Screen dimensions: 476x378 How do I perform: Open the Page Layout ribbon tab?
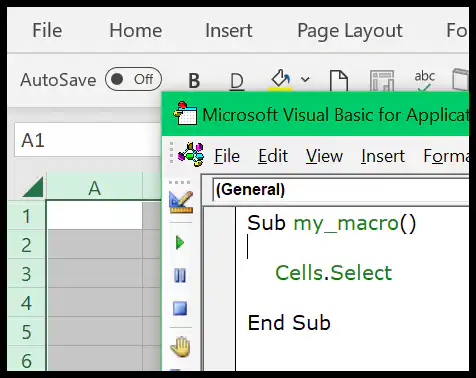coord(350,31)
